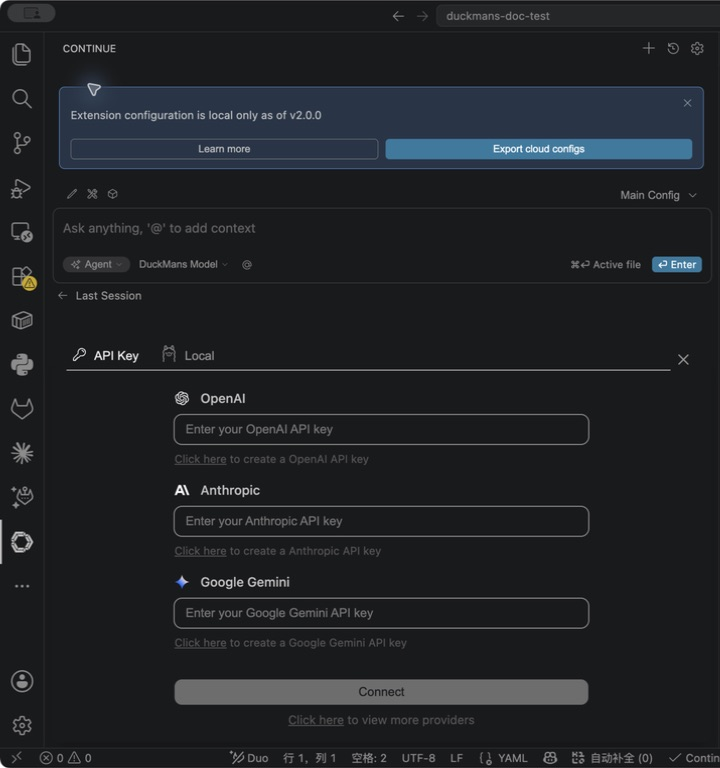Click Active file option in input bar
Image resolution: width=720 pixels, height=768 pixels.
coord(605,264)
